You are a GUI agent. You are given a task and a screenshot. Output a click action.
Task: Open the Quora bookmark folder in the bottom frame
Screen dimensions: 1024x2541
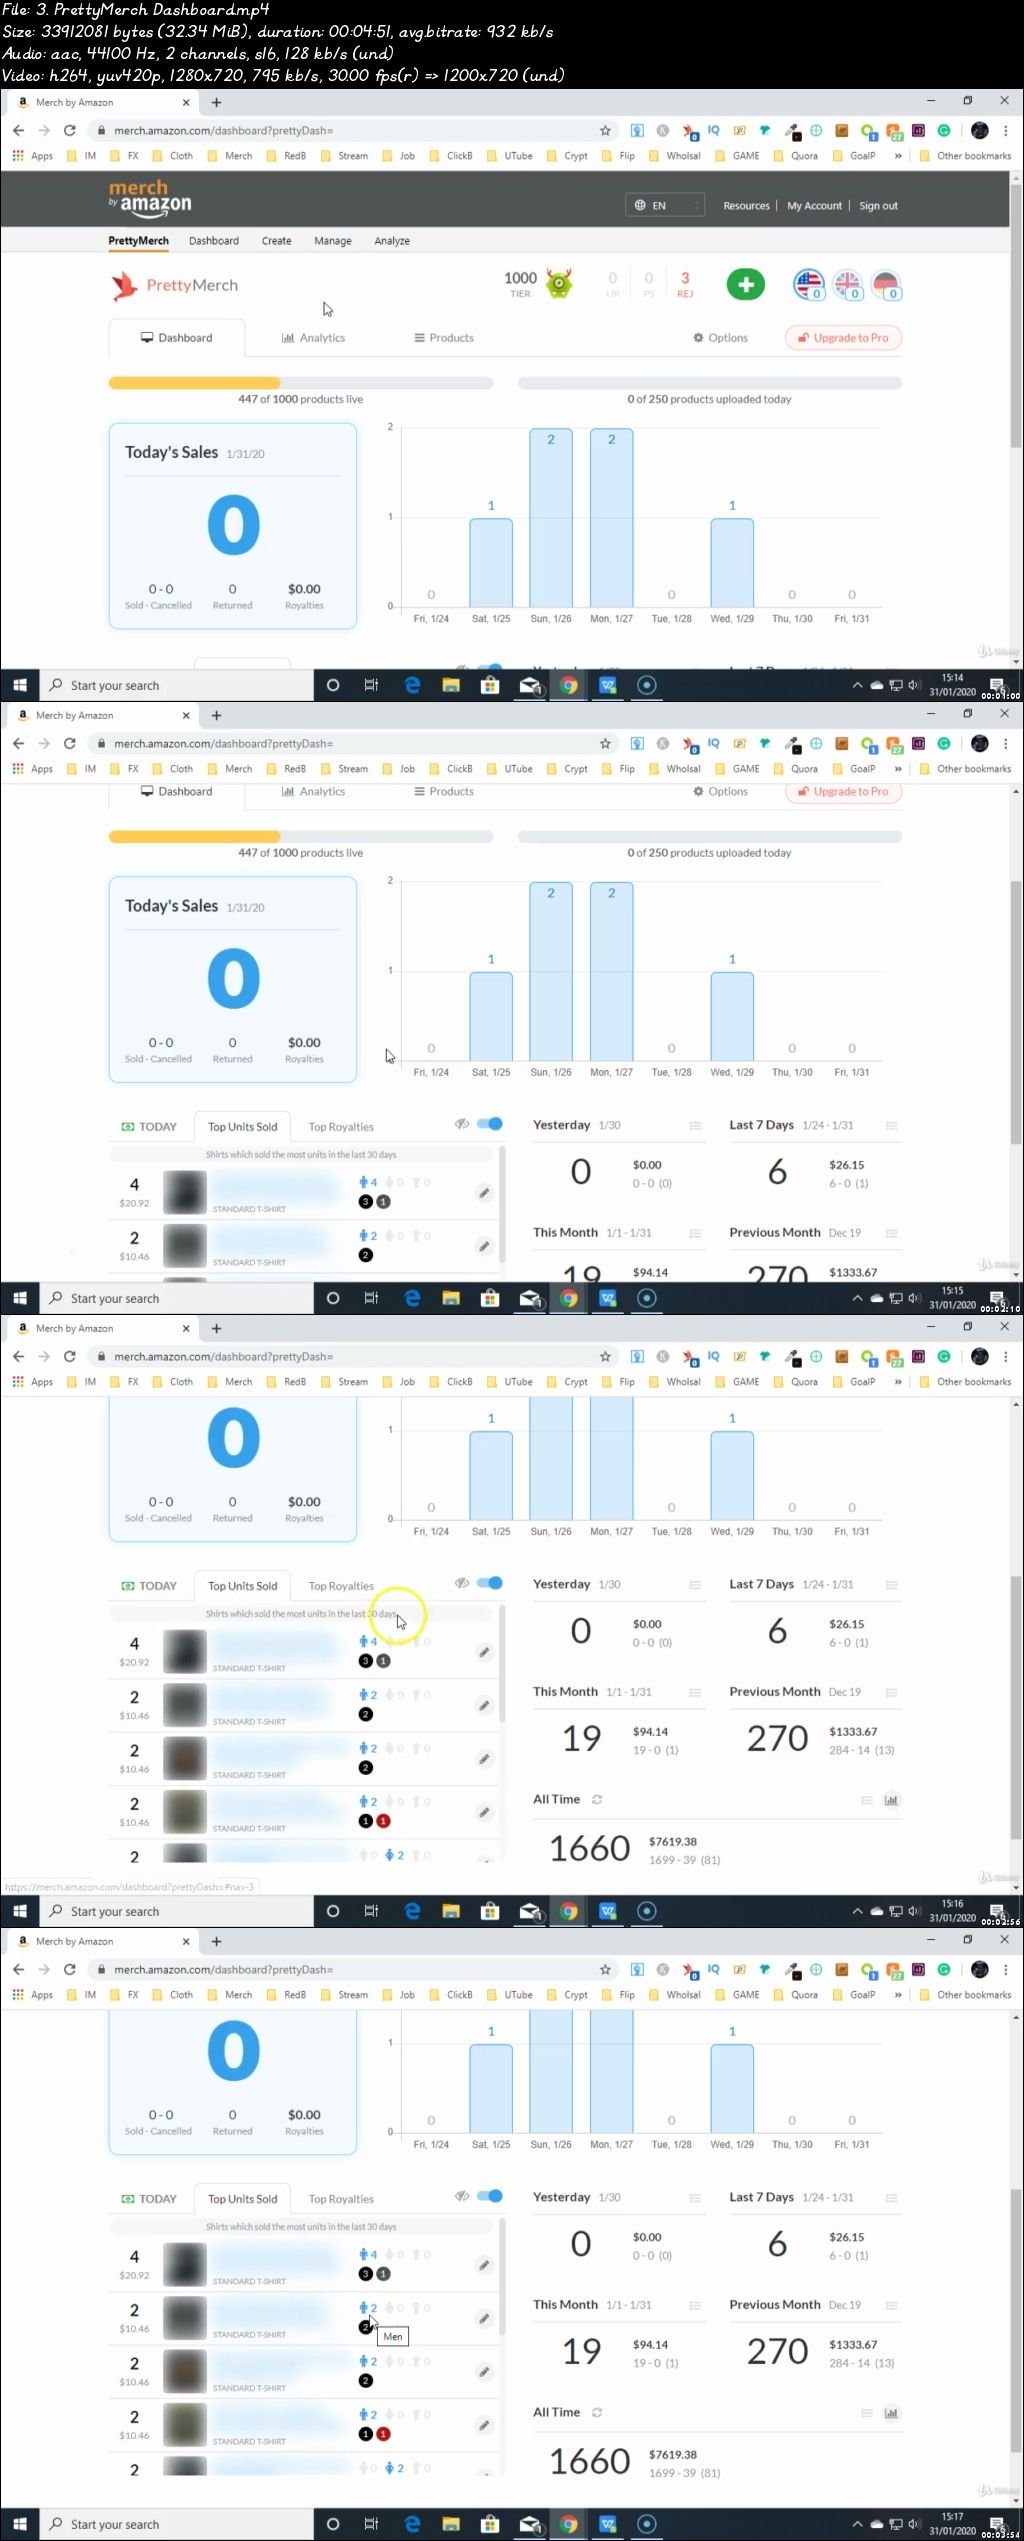point(796,1995)
